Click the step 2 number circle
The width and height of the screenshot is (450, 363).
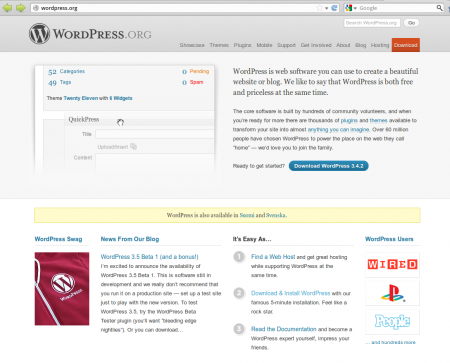239,293
